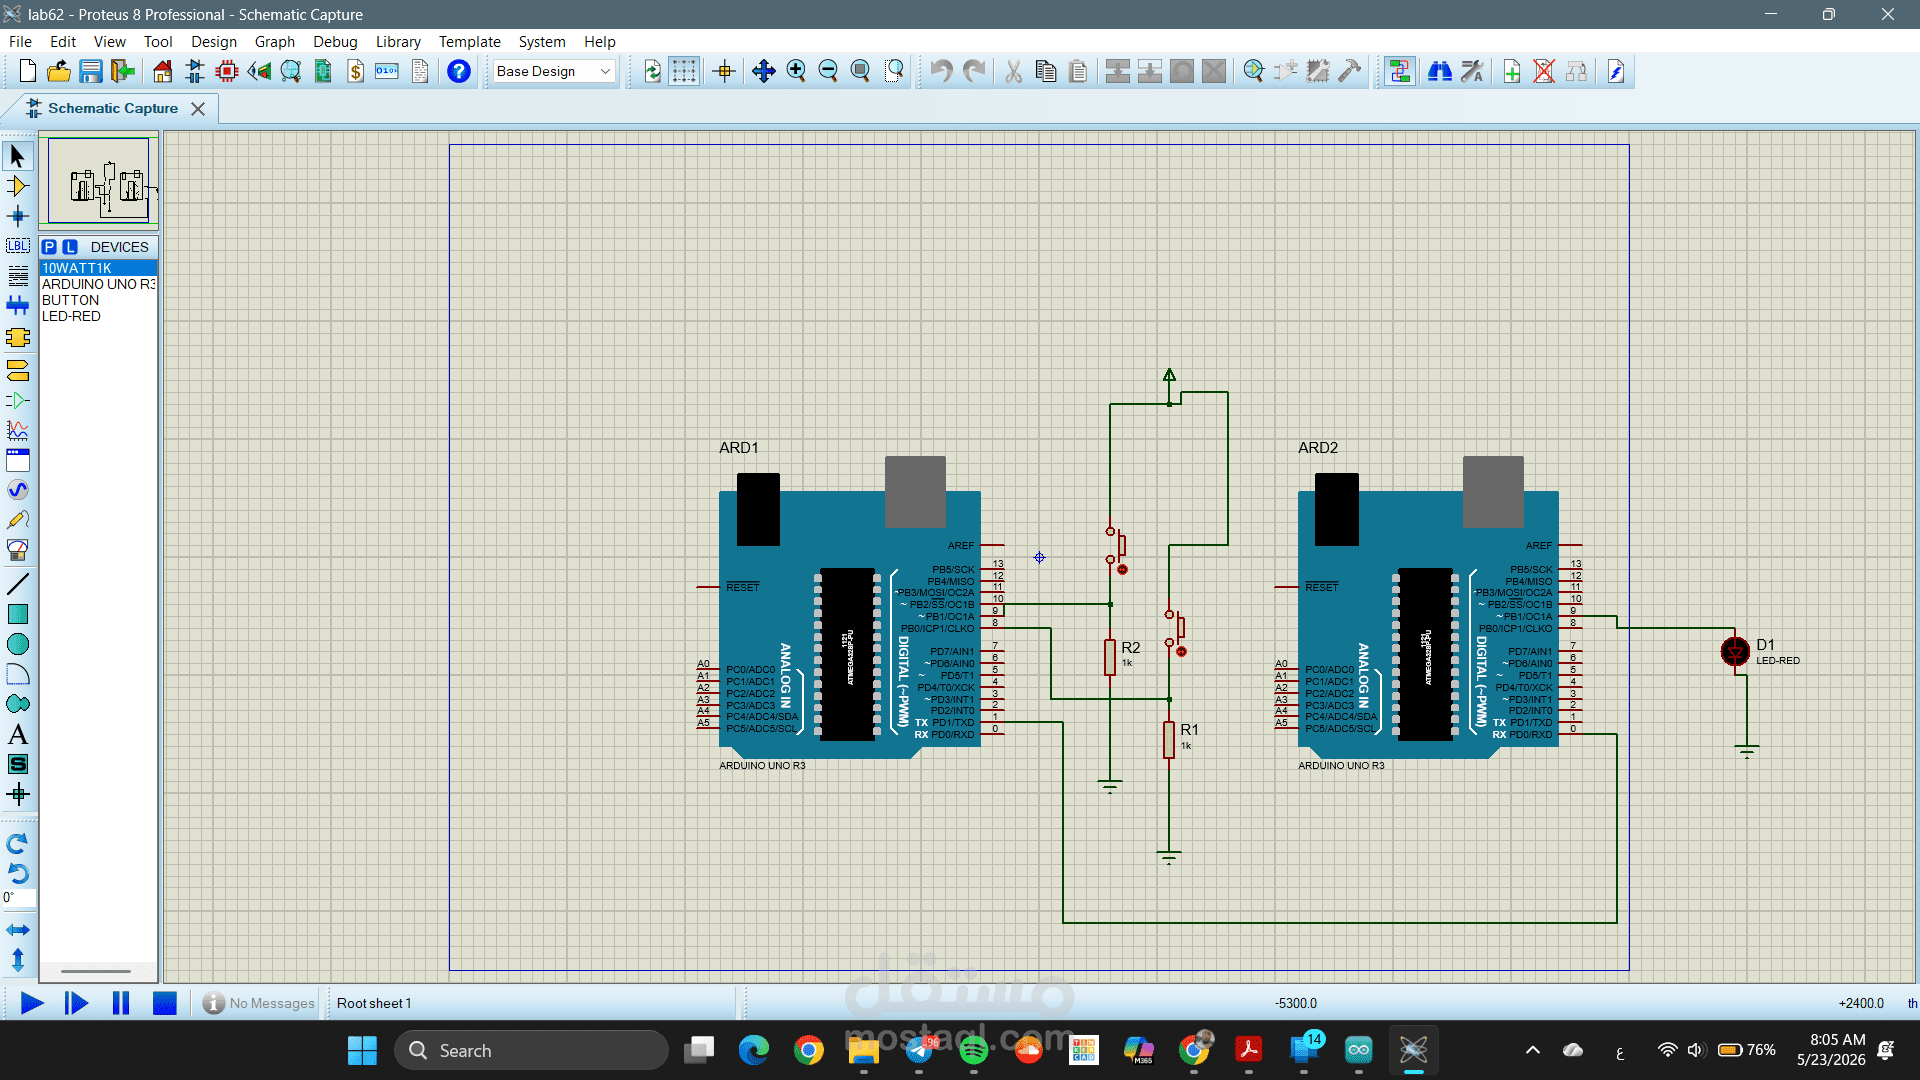Open the Debug menu

point(335,41)
